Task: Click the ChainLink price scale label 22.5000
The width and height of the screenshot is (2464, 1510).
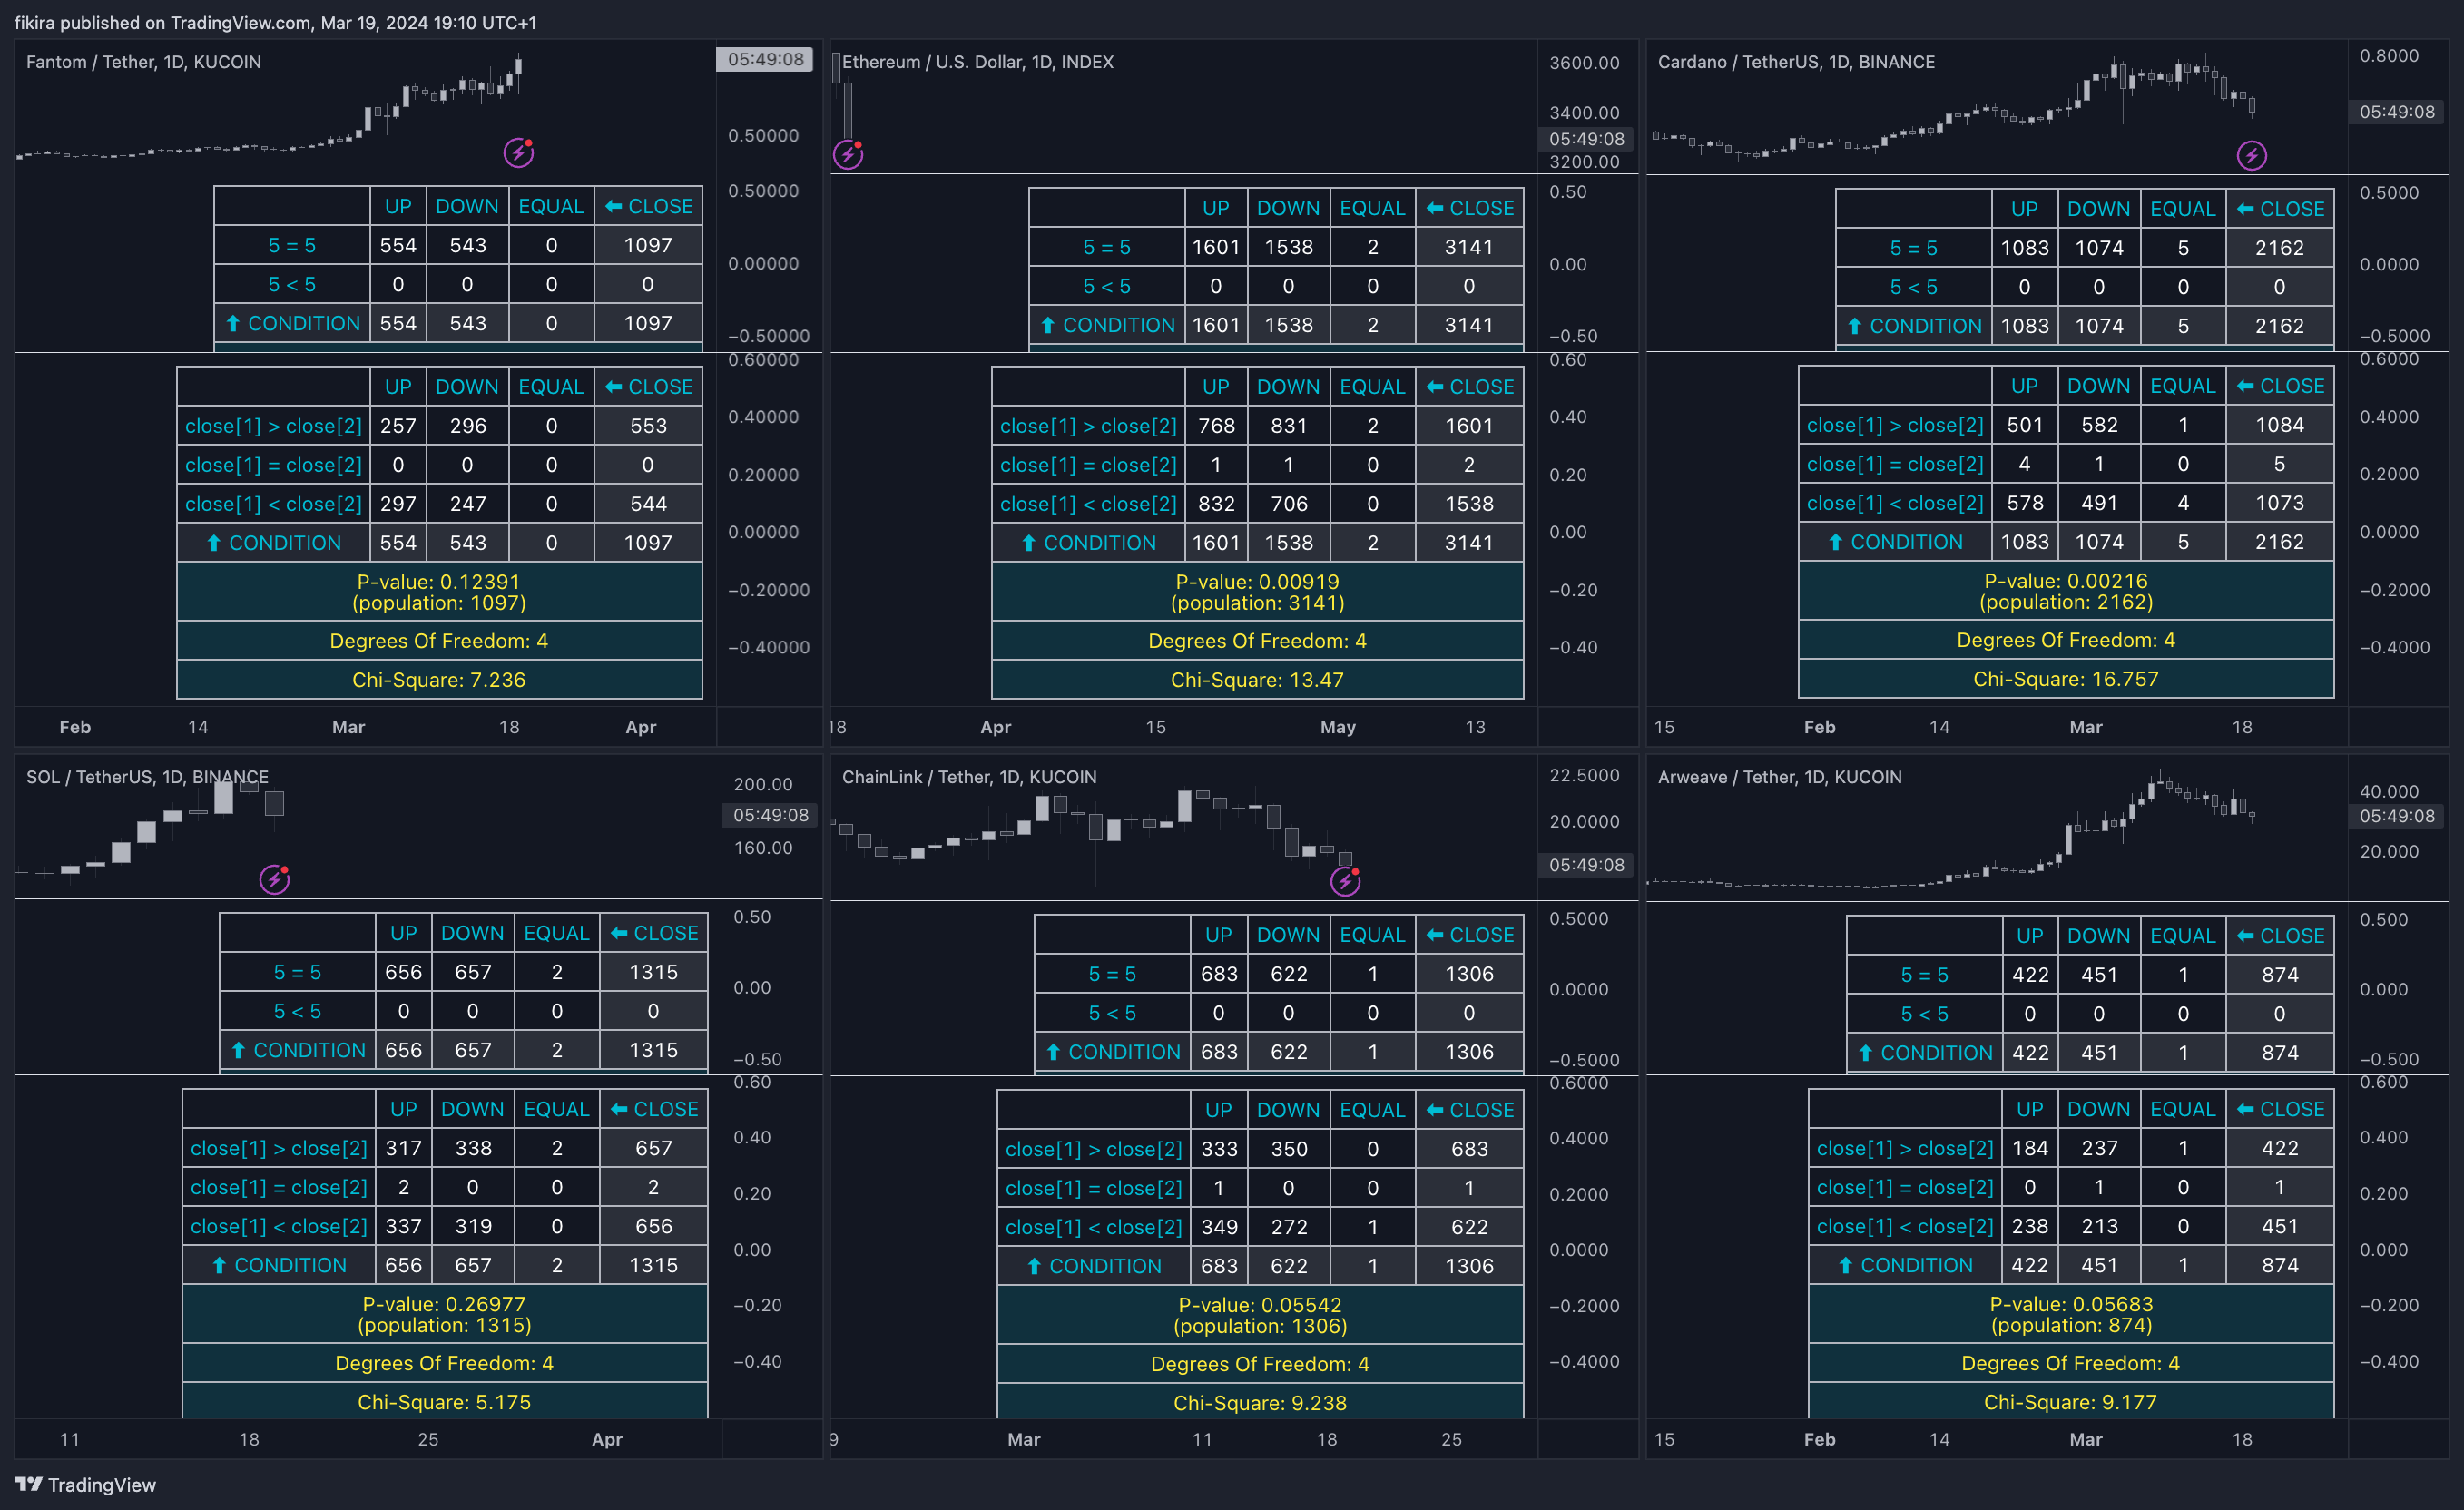Action: [x=1584, y=775]
